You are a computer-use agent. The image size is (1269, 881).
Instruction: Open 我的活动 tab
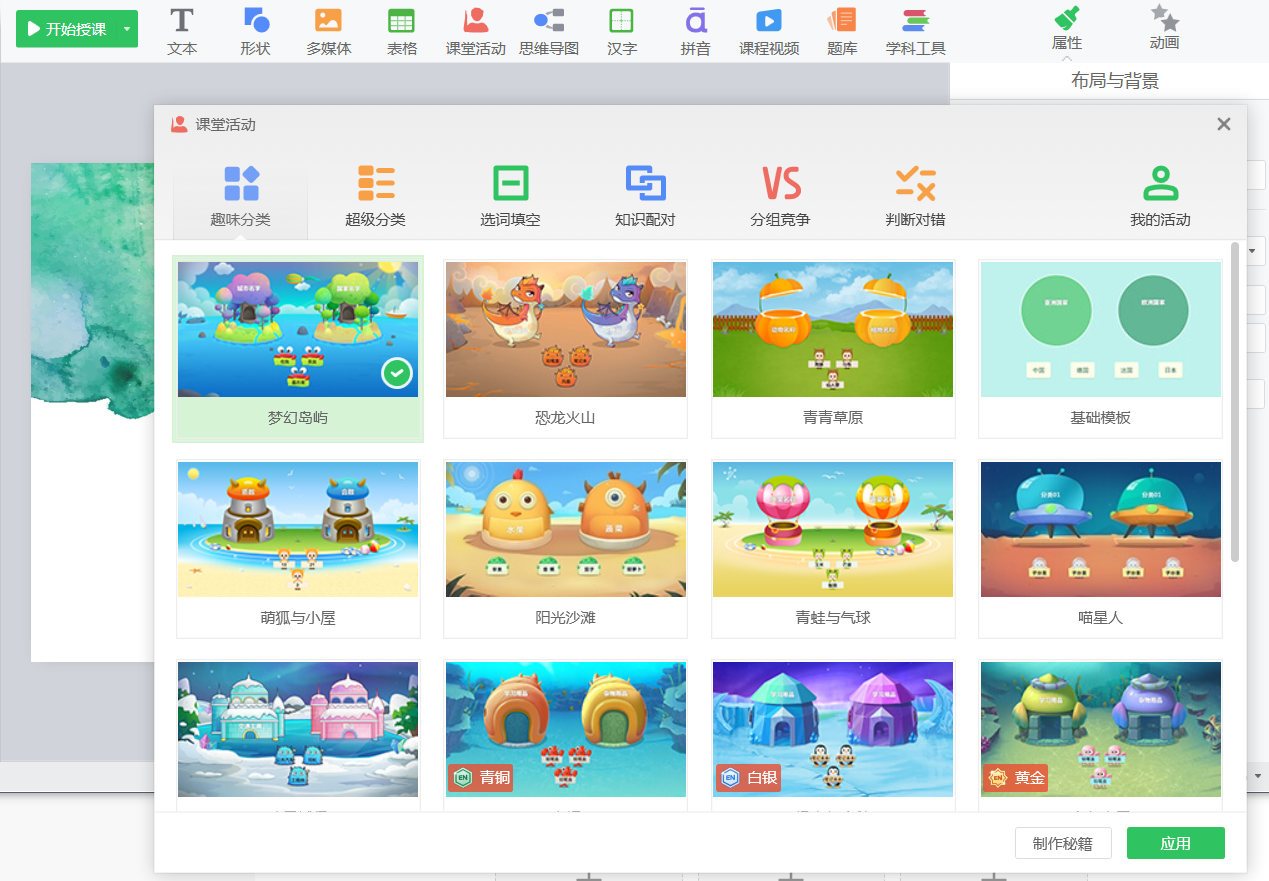(1160, 197)
